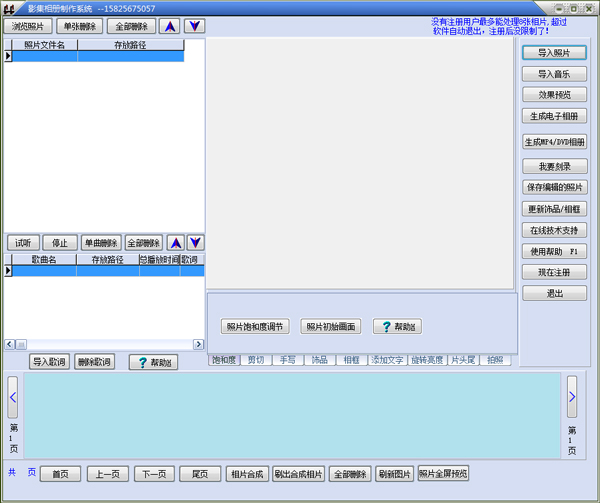This screenshot has width=600, height=503.
Task: Click 总播放时间 column header
Action: click(x=160, y=260)
